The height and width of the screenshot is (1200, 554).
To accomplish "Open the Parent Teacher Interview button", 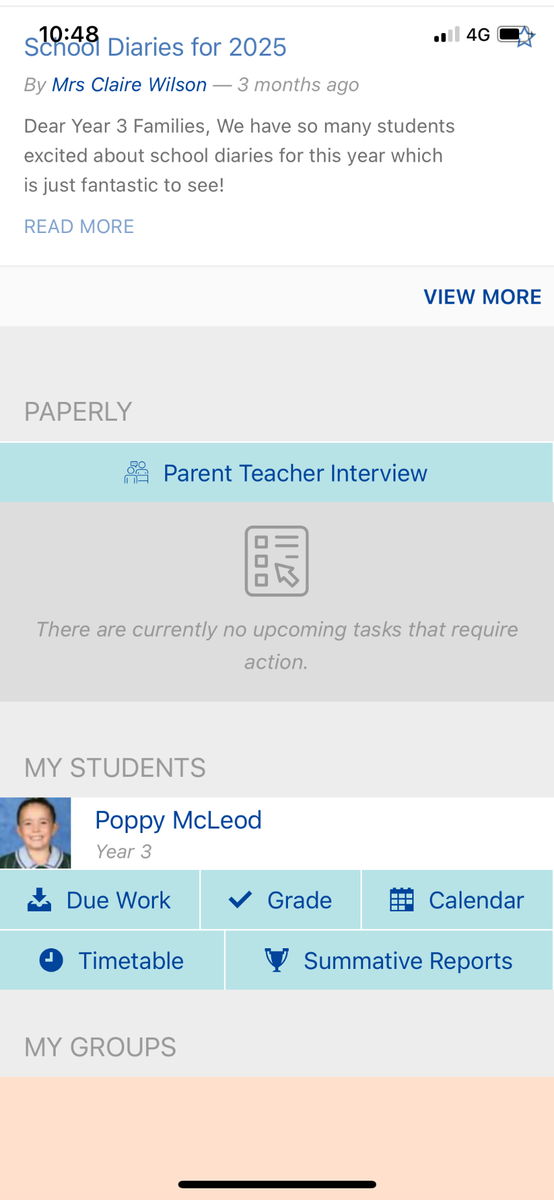I will tap(276, 473).
